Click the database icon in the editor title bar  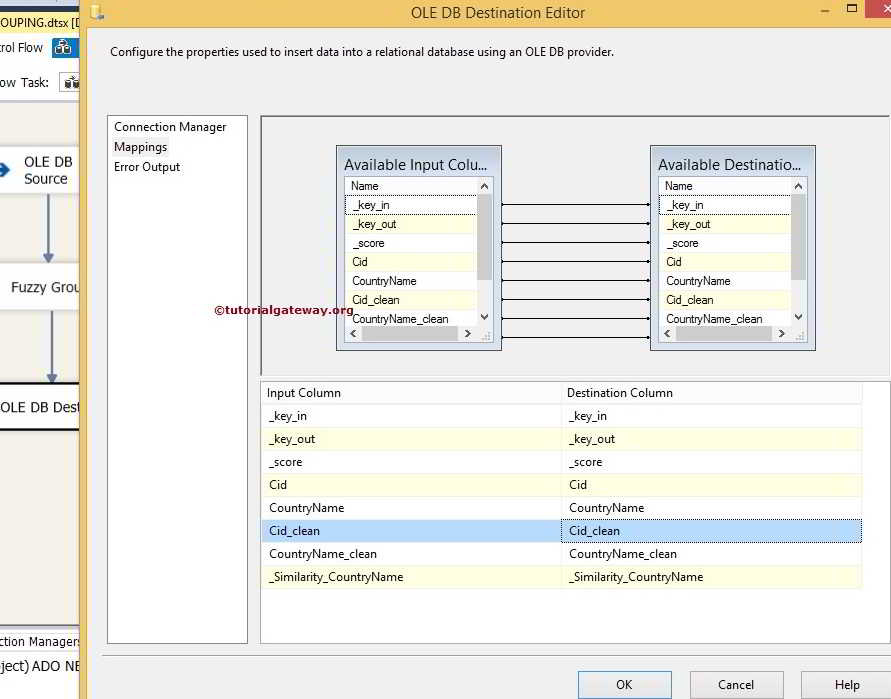click(x=97, y=12)
